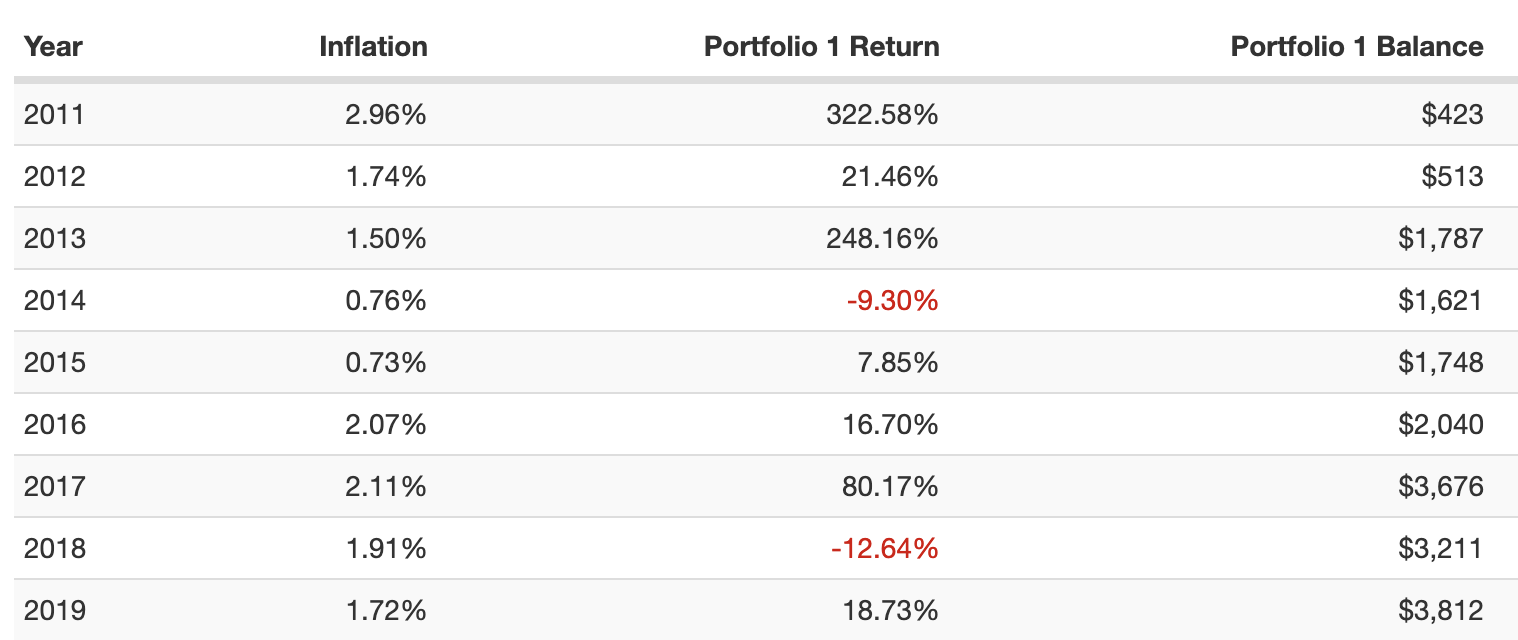
Task: Click the 80.17% return value
Action: [891, 487]
